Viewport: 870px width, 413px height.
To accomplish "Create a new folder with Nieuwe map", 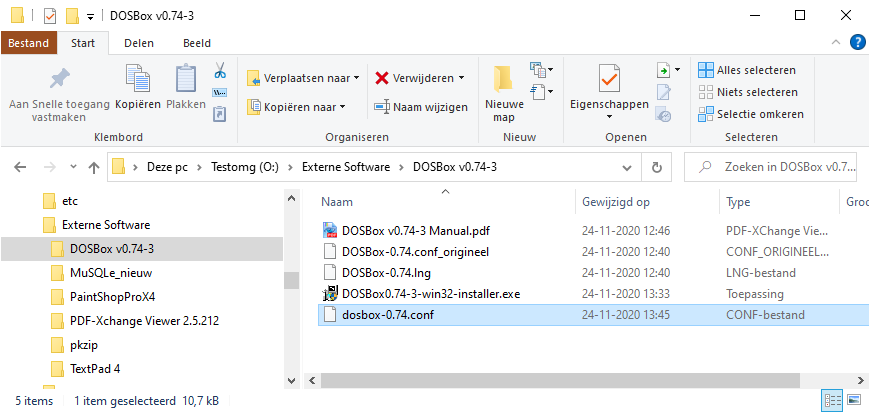I will point(504,94).
